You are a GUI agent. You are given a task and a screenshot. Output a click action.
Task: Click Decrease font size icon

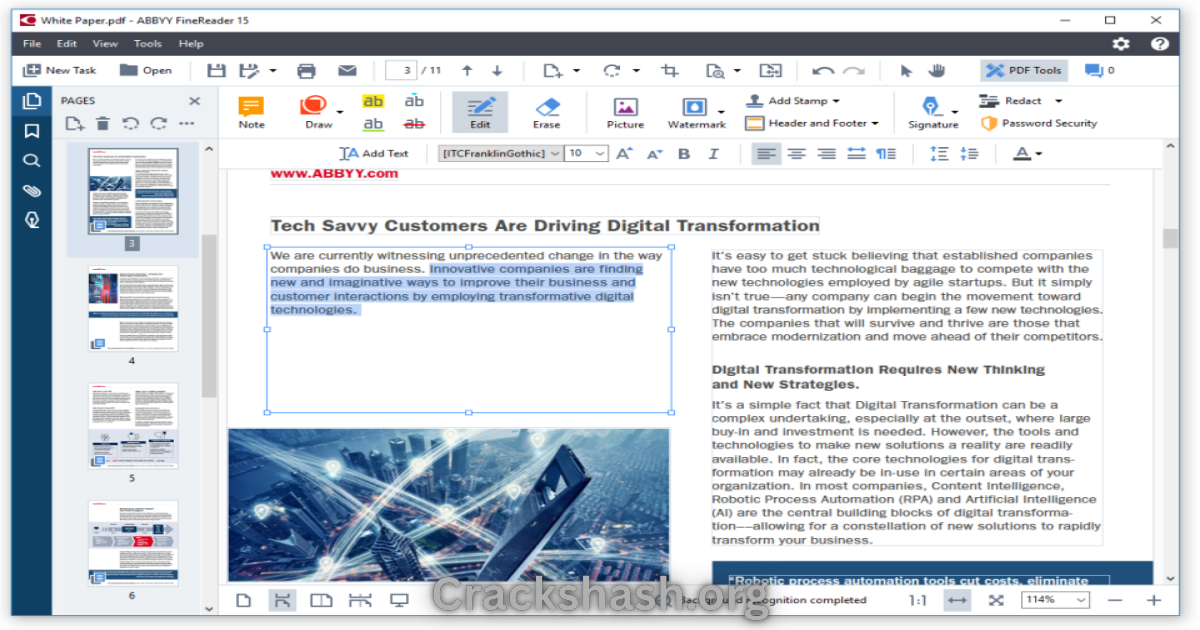pos(654,153)
